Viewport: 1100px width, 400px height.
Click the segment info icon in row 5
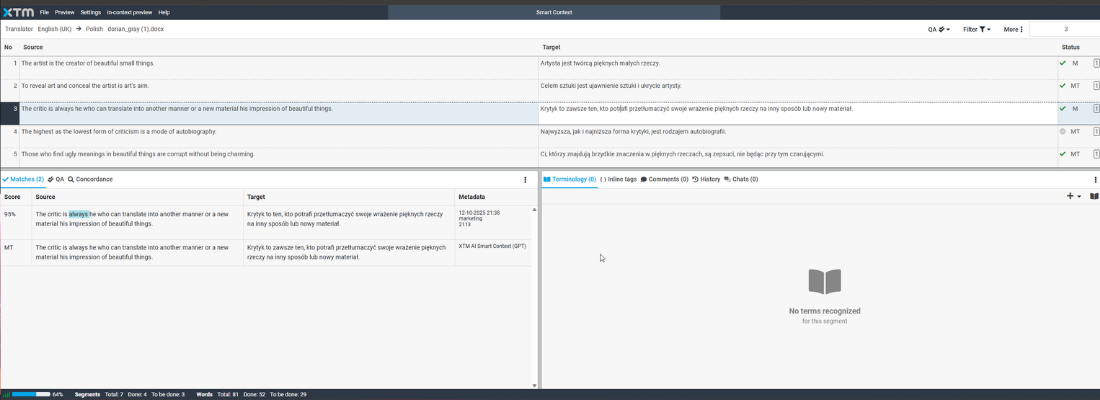[x=1096, y=154]
